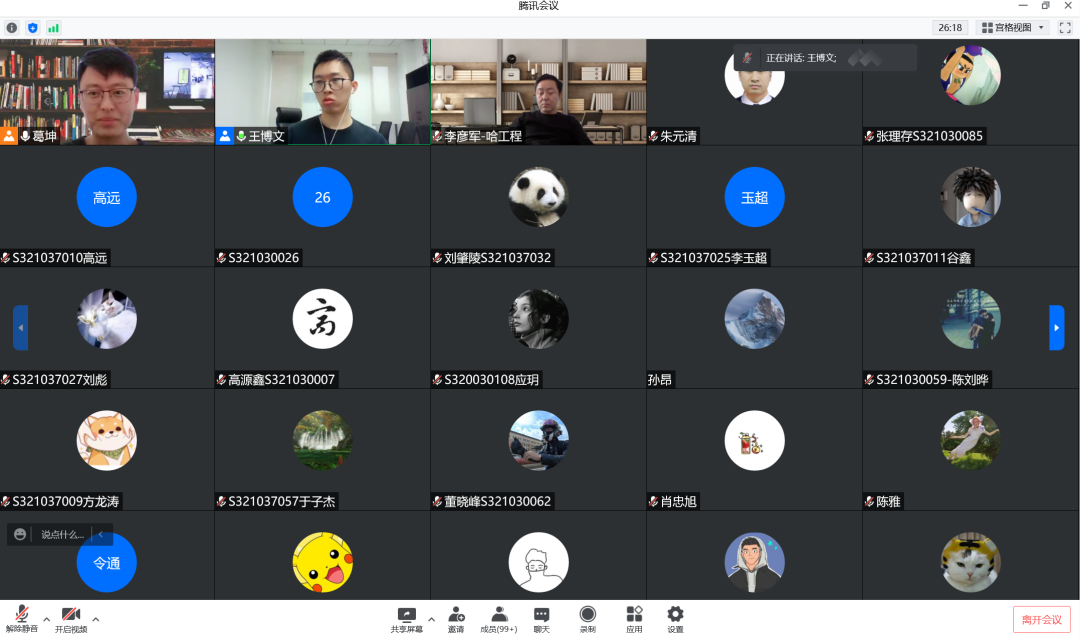Enter full screen mode

tap(1065, 28)
